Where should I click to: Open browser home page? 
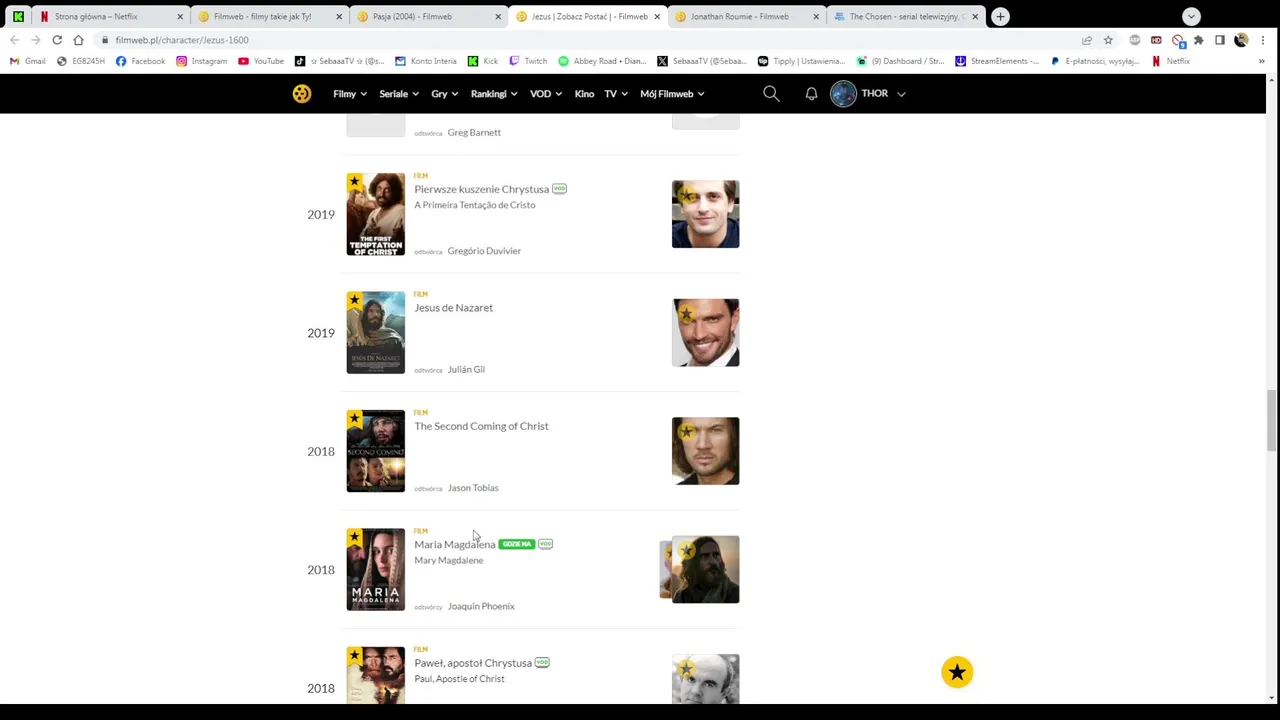[78, 40]
